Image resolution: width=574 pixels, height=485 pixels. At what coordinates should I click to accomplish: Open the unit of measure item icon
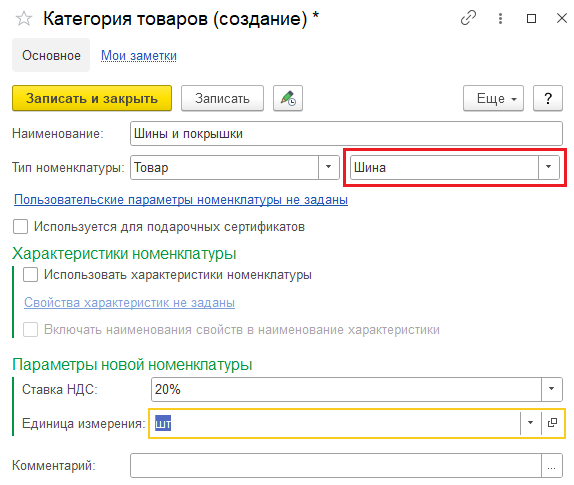(552, 423)
